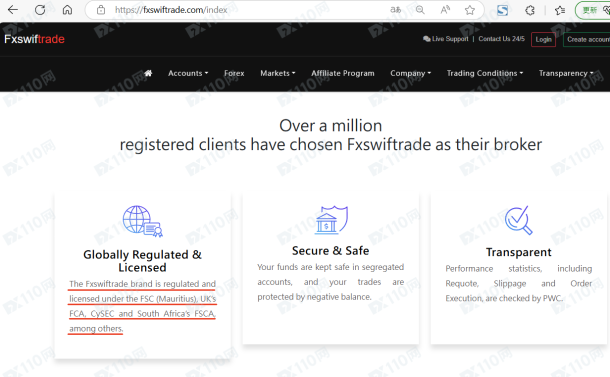The width and height of the screenshot is (610, 377).
Task: Click text 'Execution, are checked by PWC.'
Action: tap(504, 298)
